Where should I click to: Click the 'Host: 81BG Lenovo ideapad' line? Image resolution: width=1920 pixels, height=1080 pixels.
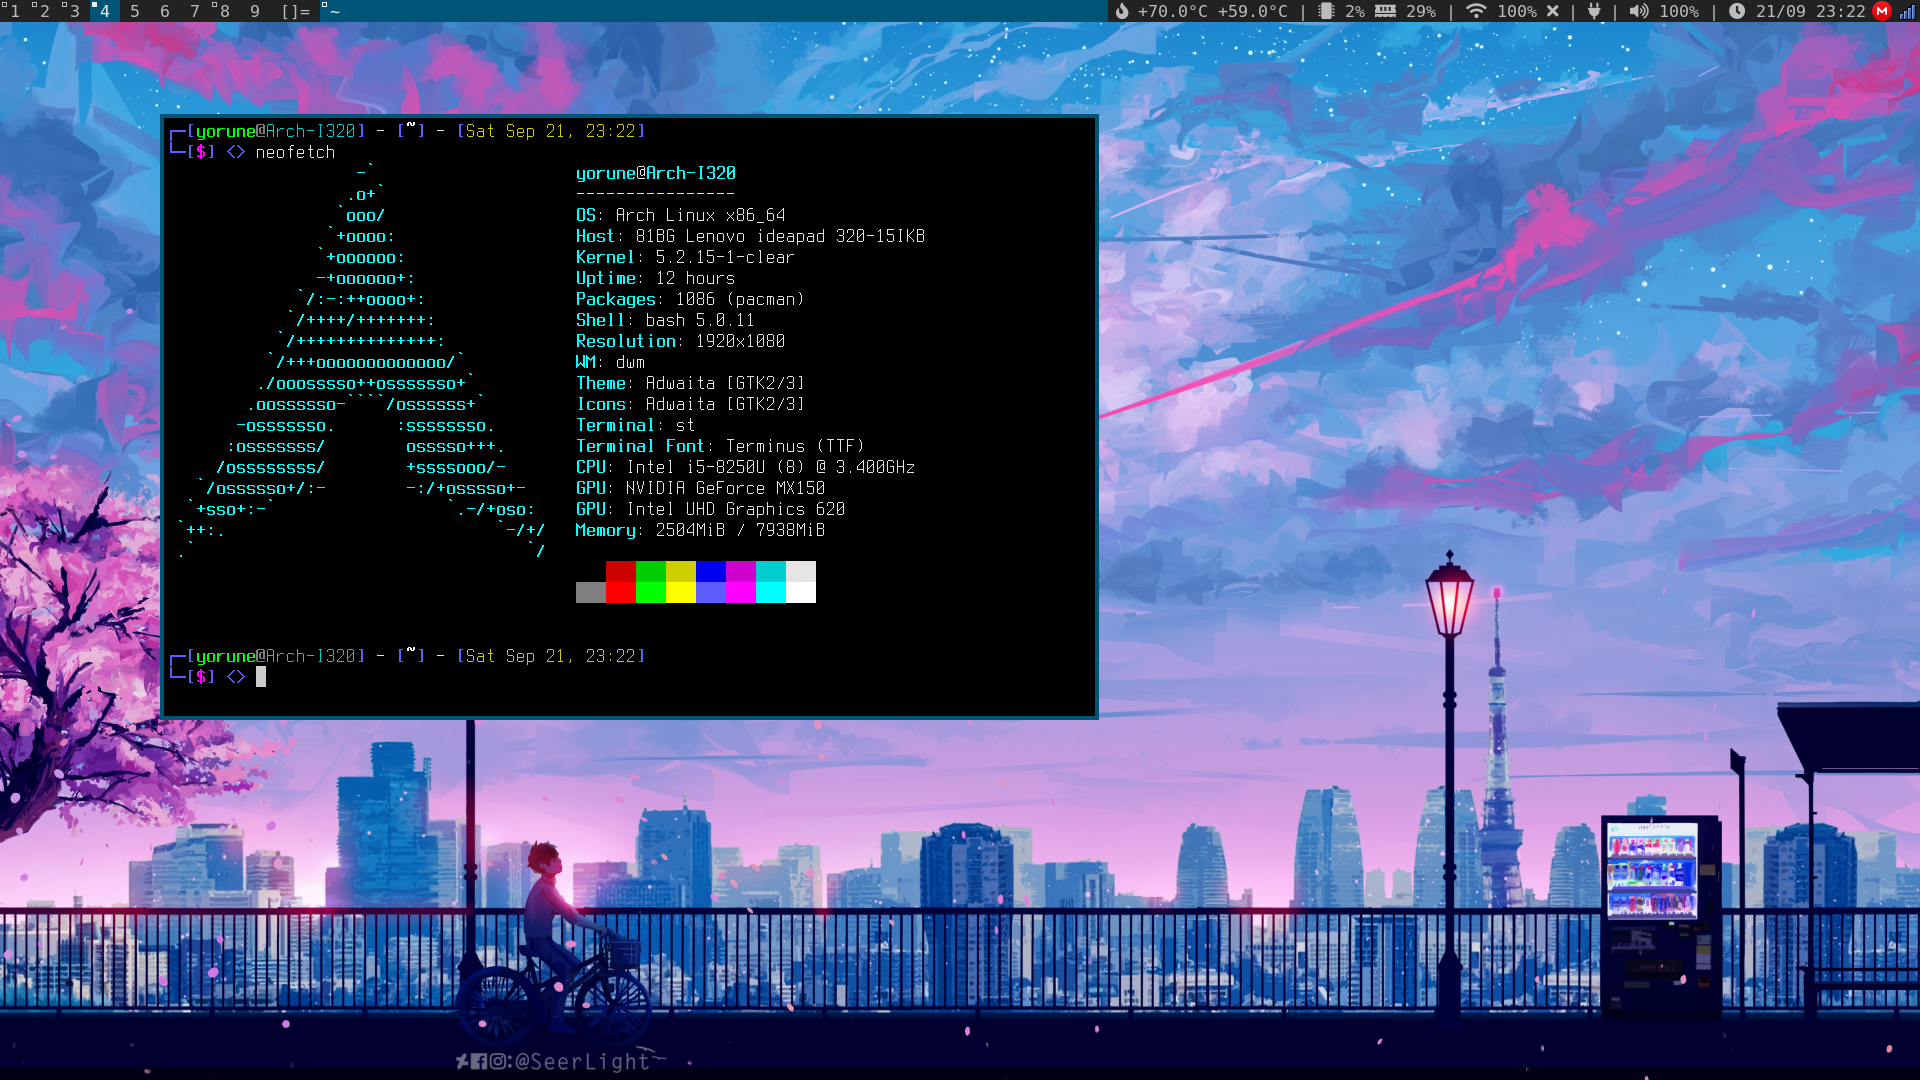(x=750, y=236)
